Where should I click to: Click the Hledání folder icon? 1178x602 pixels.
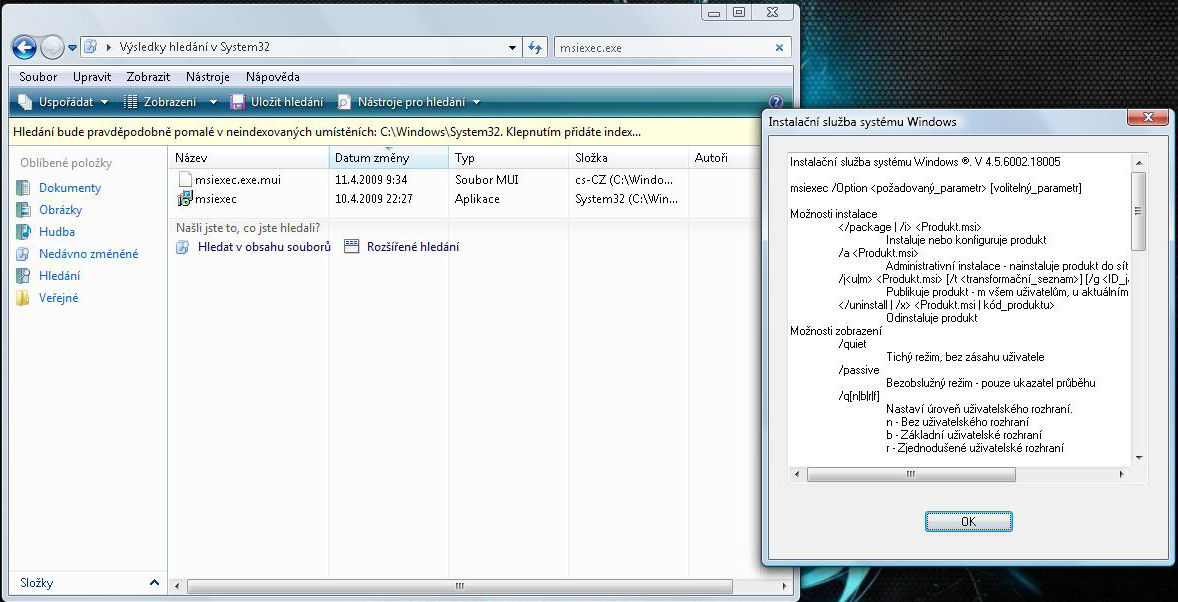[x=23, y=276]
